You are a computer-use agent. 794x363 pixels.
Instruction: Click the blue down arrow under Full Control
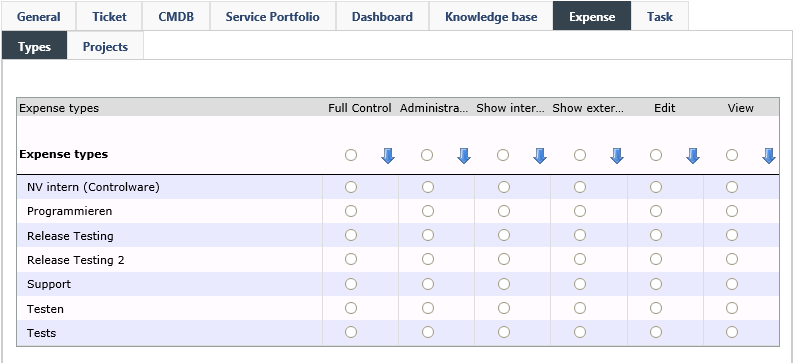click(388, 156)
